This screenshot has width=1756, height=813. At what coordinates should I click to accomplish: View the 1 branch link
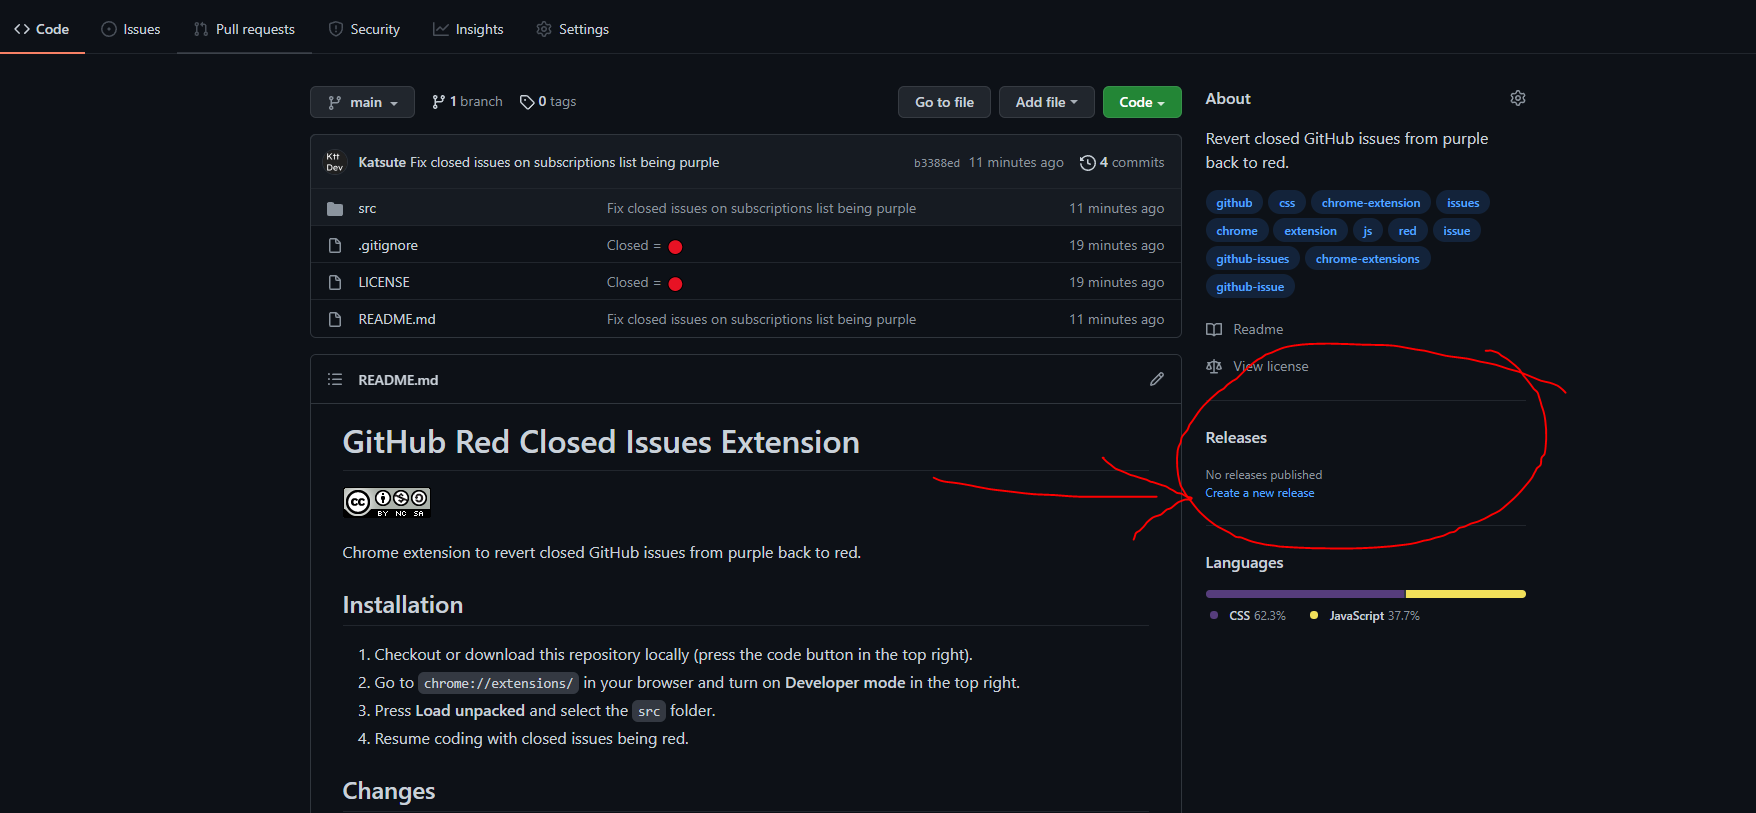tap(467, 101)
